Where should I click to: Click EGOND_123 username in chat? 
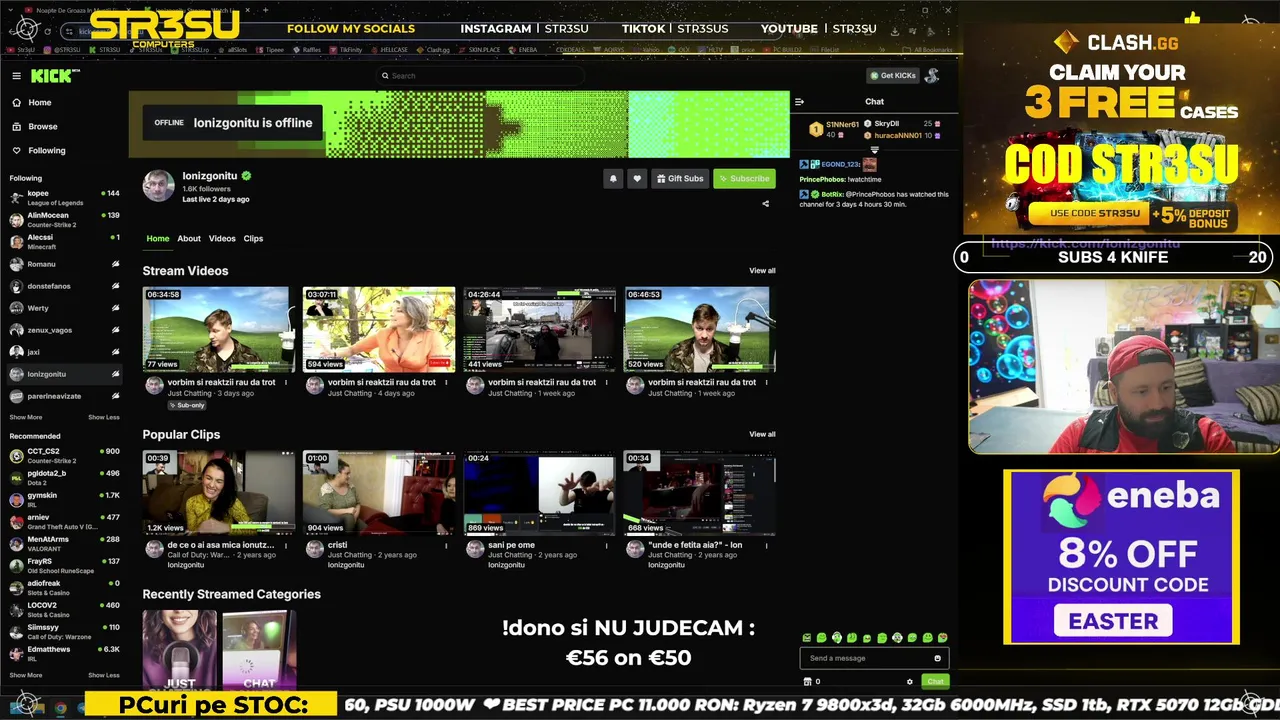point(840,164)
